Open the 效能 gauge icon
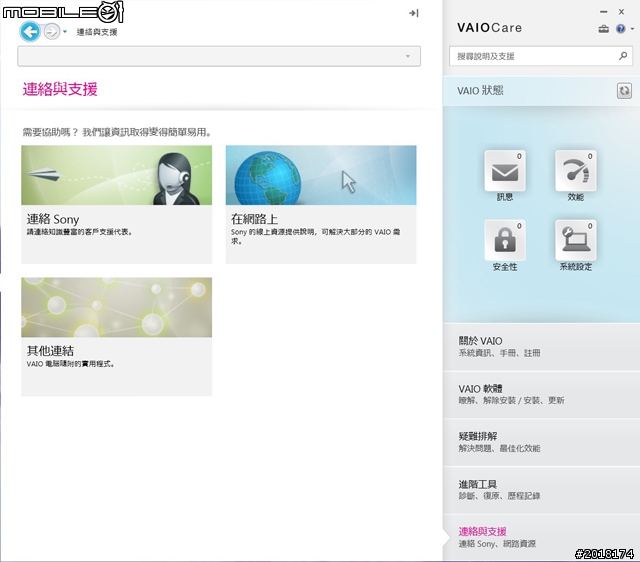Image resolution: width=640 pixels, height=562 pixels. (576, 171)
